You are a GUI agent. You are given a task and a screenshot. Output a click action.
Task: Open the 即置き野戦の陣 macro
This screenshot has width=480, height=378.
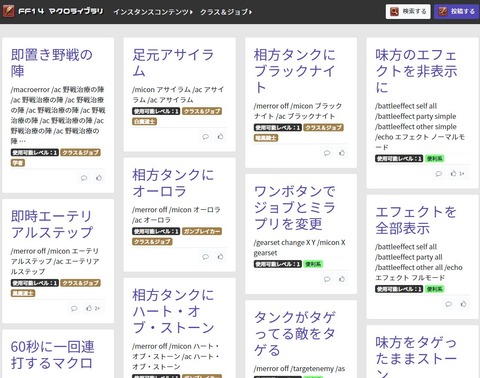[52, 63]
